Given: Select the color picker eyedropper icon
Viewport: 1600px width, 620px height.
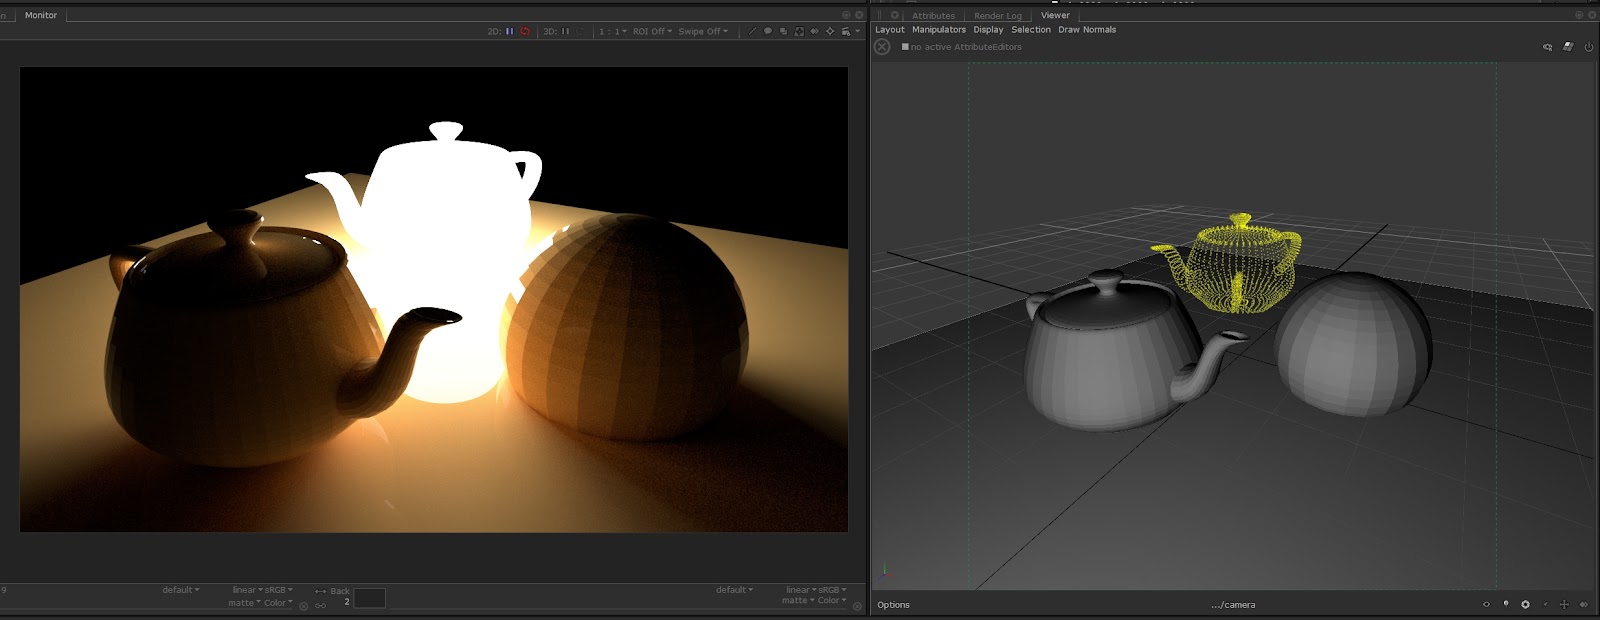Looking at the screenshot, I should [753, 32].
